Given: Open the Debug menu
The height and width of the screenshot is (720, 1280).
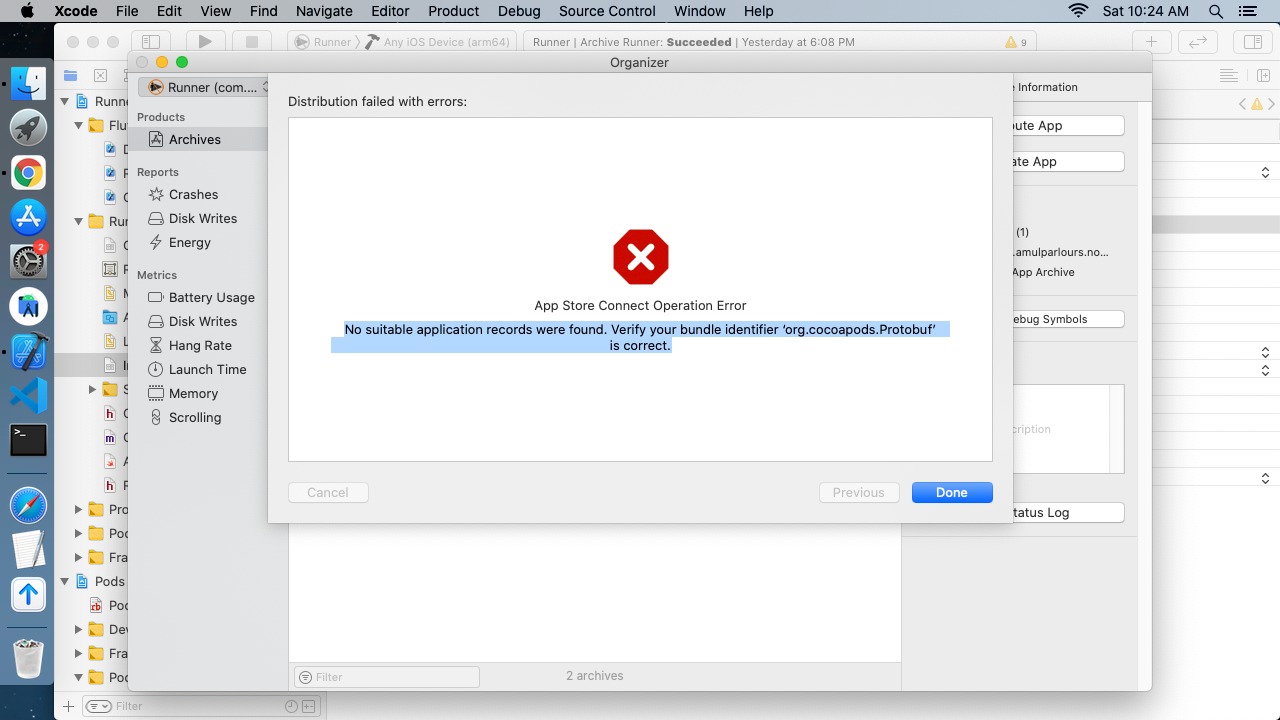Looking at the screenshot, I should pos(519,11).
